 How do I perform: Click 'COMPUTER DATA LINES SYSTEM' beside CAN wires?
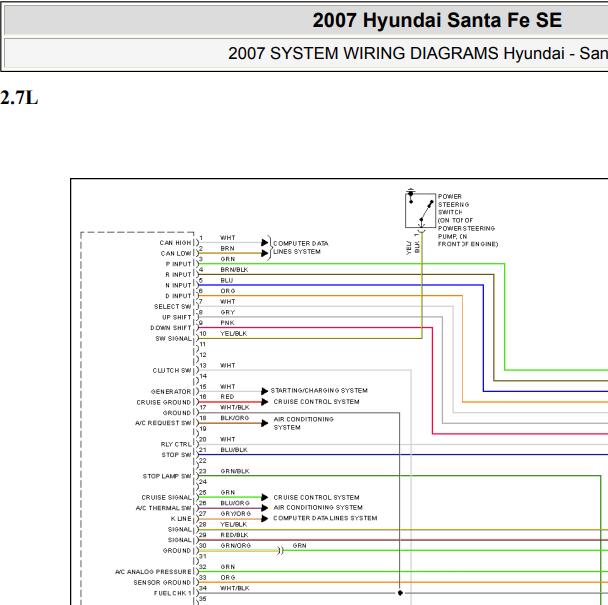pyautogui.click(x=301, y=247)
